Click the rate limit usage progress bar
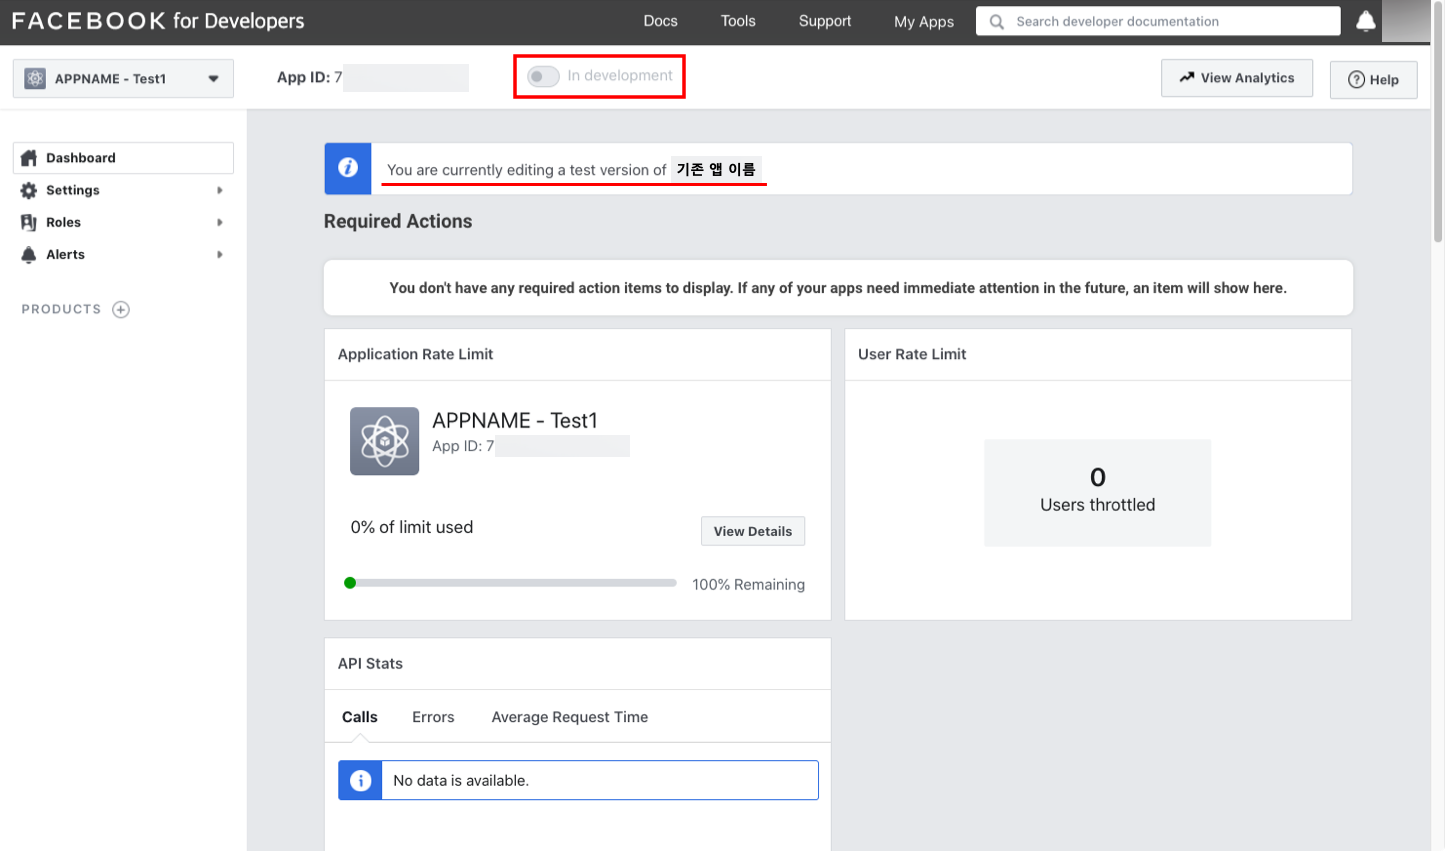Image resolution: width=1445 pixels, height=851 pixels. click(510, 583)
